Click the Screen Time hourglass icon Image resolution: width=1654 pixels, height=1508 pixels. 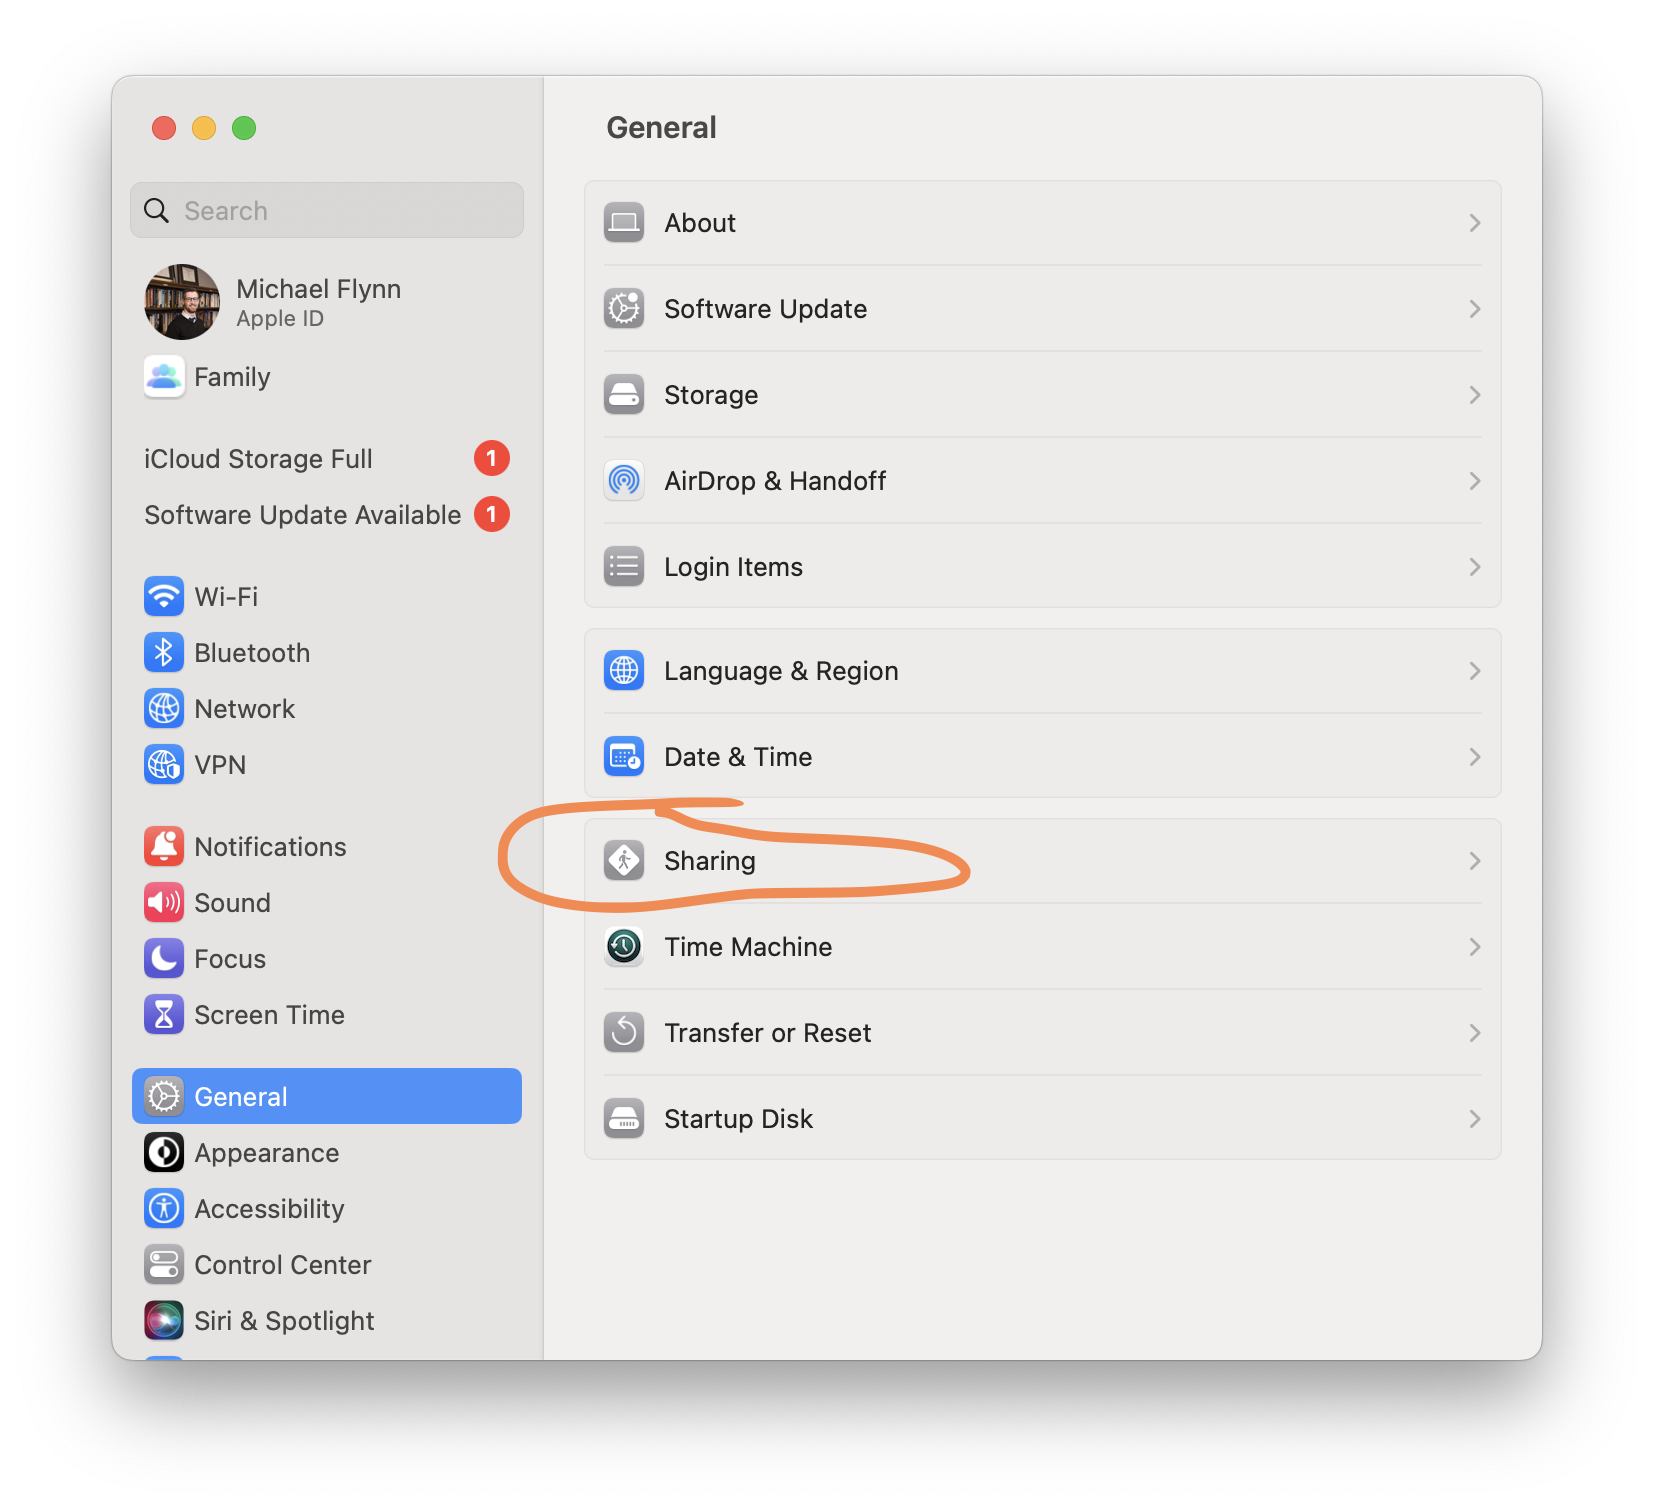(x=164, y=1015)
